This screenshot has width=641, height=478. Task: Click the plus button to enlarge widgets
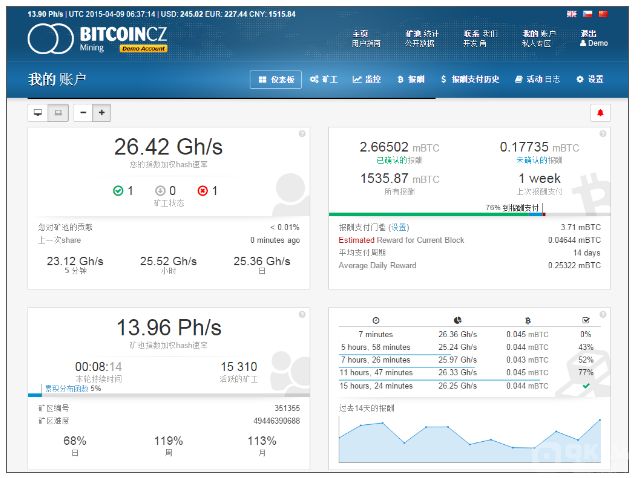click(101, 113)
